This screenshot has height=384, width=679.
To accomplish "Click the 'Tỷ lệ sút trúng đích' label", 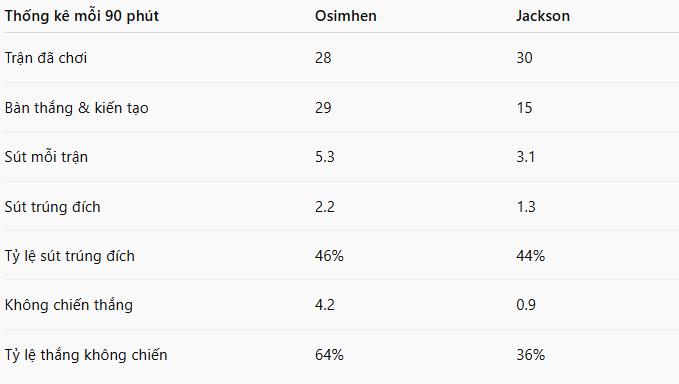I will pyautogui.click(x=70, y=256).
